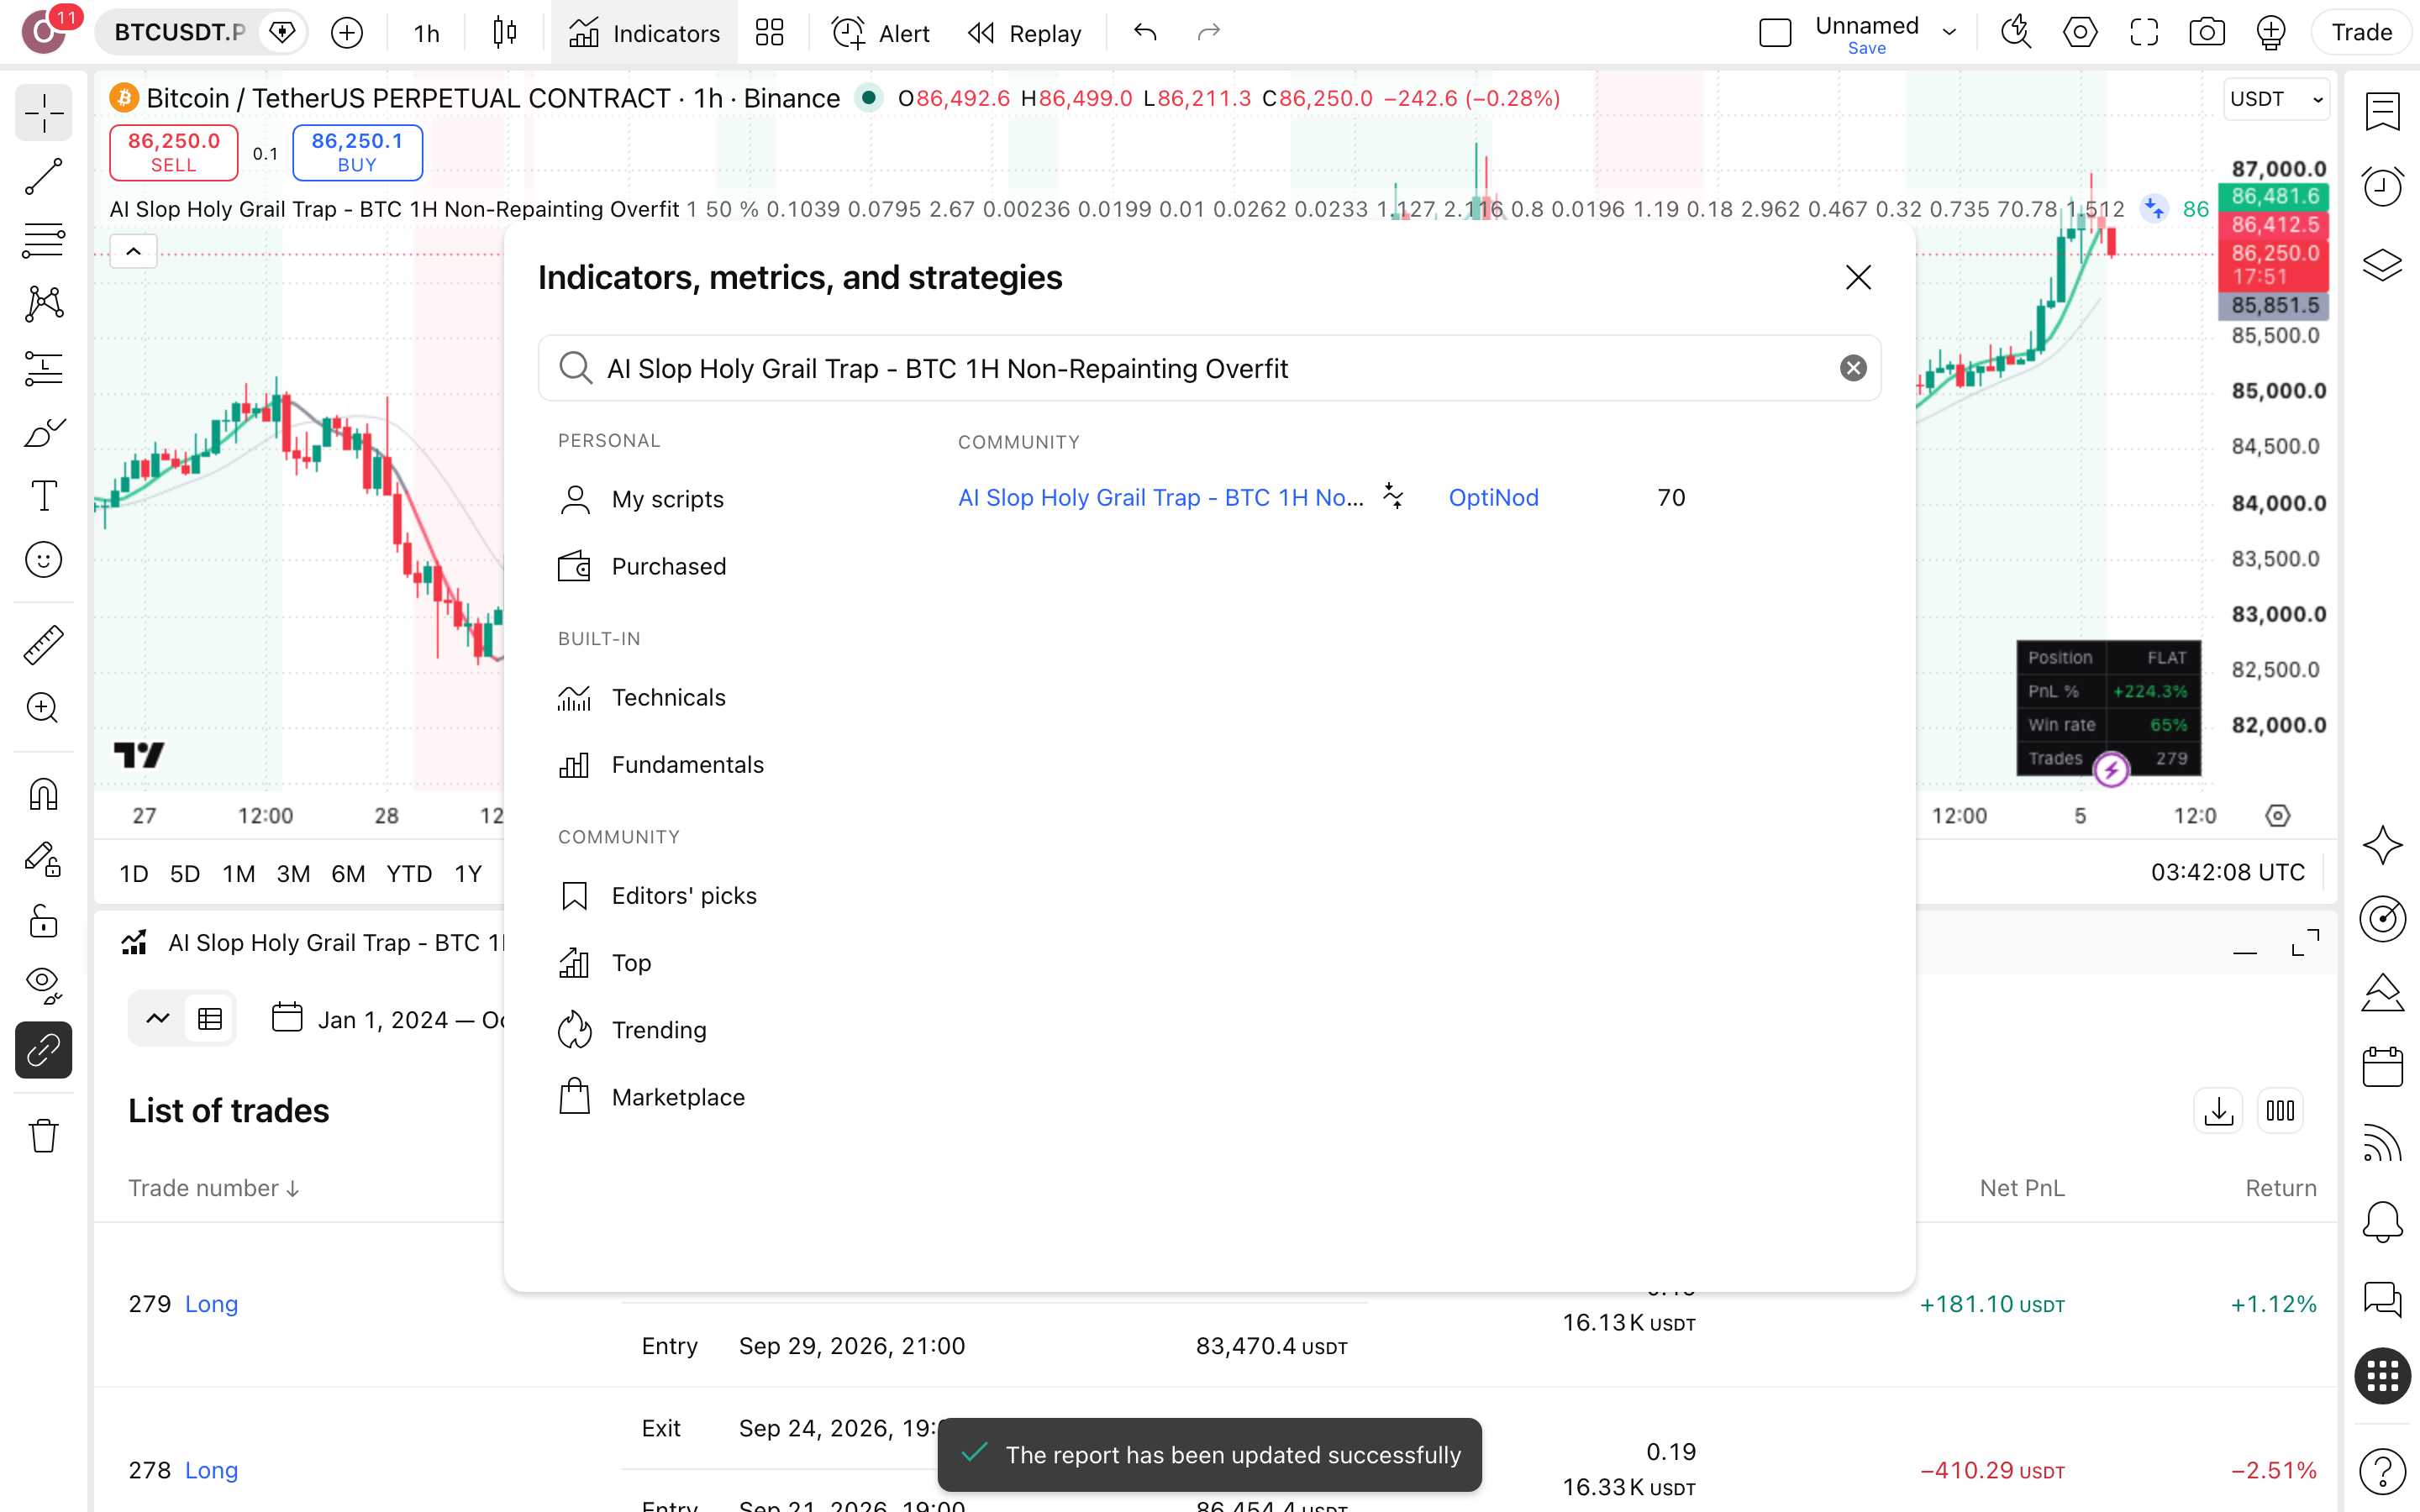Click the indicator search input field
Viewport: 2420px width, 1512px height.
[1209, 368]
